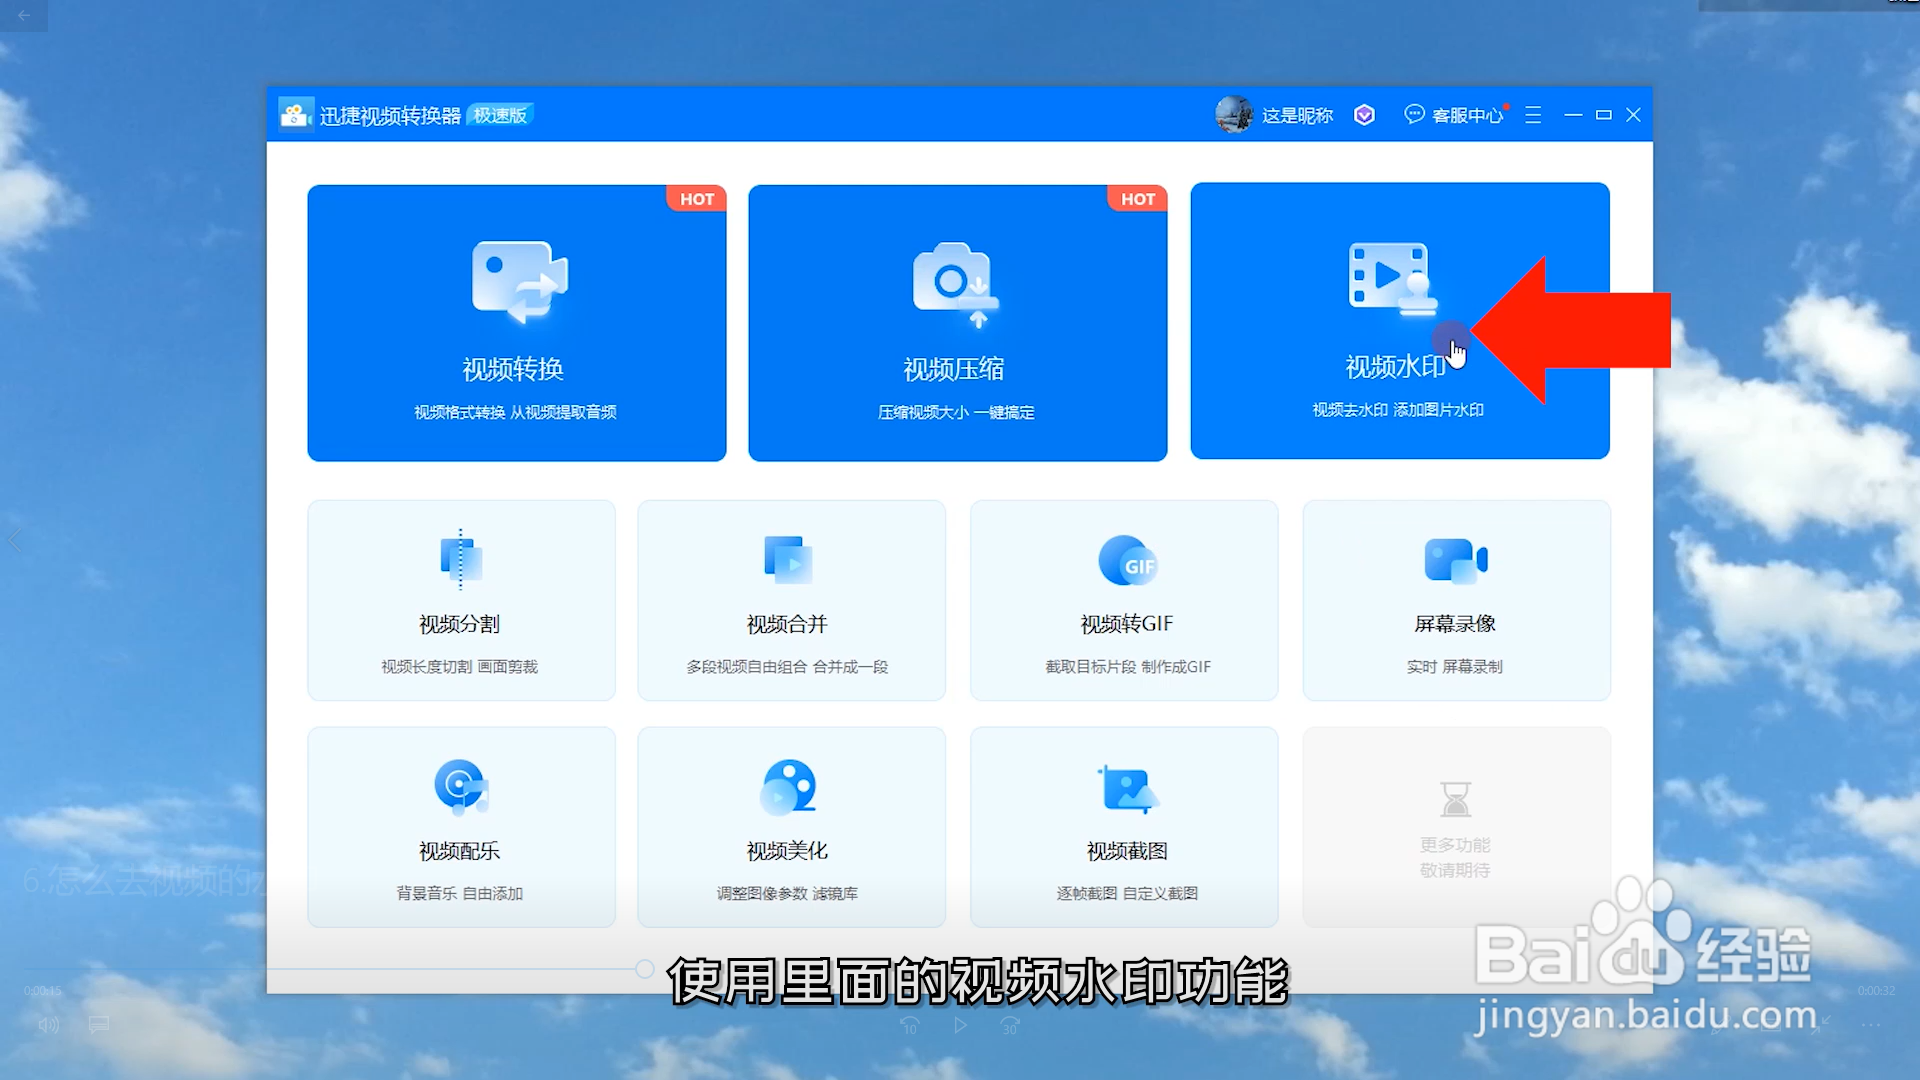Click the purple VIP shield badge

pyautogui.click(x=1364, y=115)
